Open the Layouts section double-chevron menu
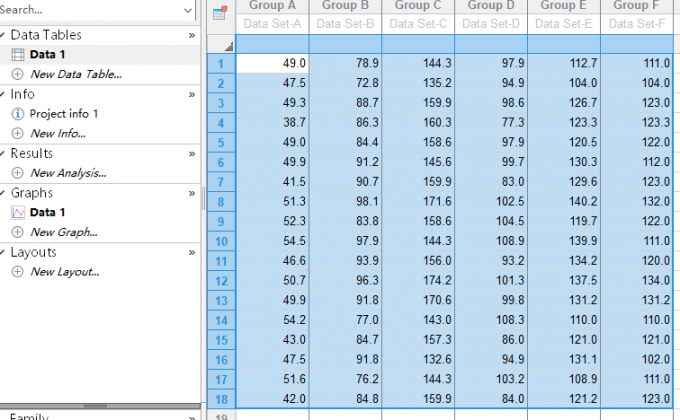The width and height of the screenshot is (680, 420). [192, 253]
